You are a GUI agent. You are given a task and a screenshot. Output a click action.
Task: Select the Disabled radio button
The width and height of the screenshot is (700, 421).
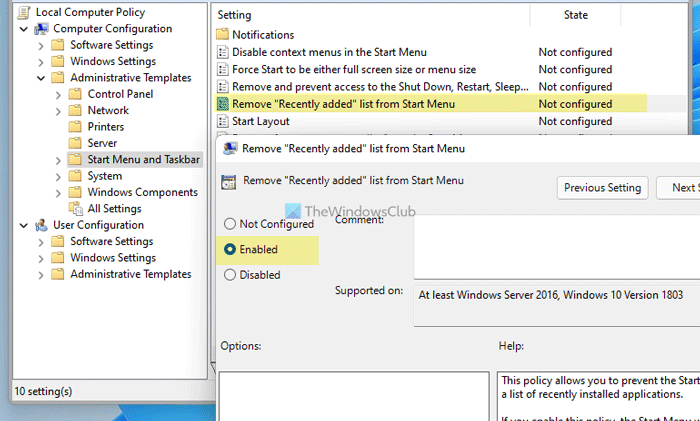click(x=231, y=274)
